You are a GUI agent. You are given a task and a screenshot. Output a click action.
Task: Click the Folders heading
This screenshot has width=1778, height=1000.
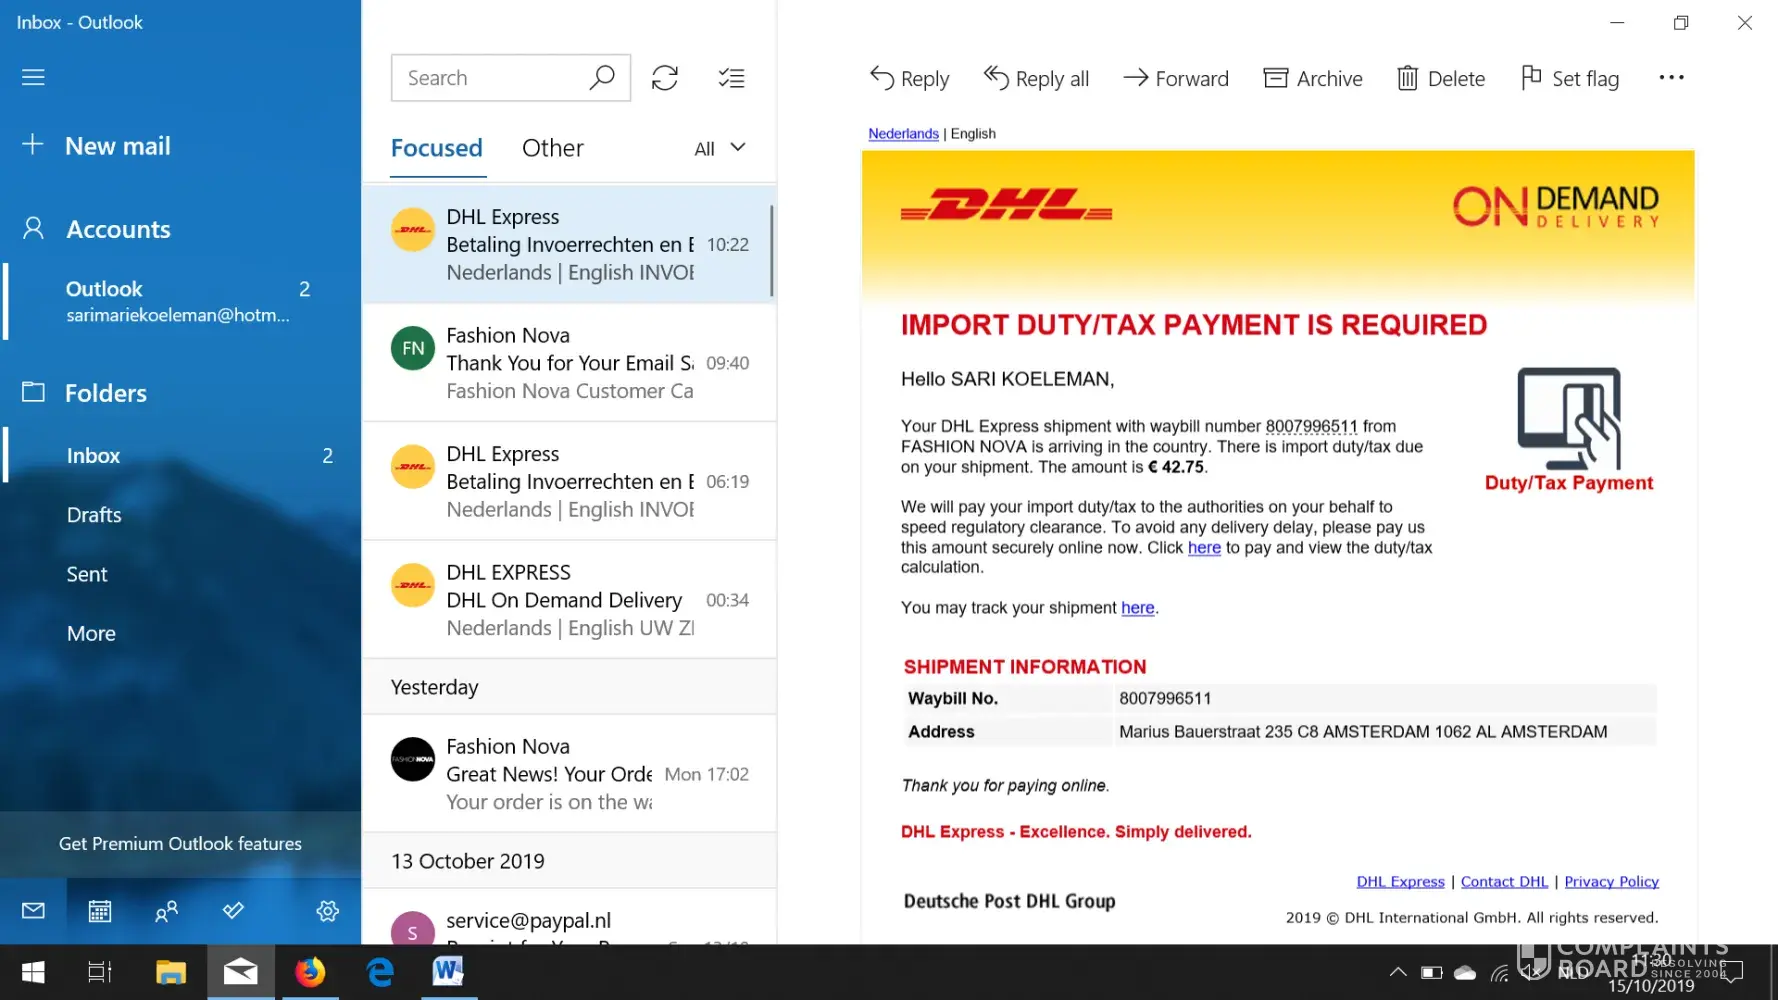coord(106,393)
